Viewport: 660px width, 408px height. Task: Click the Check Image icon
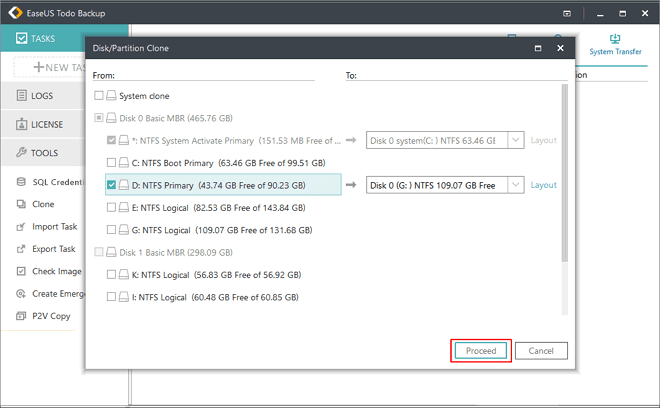point(21,271)
